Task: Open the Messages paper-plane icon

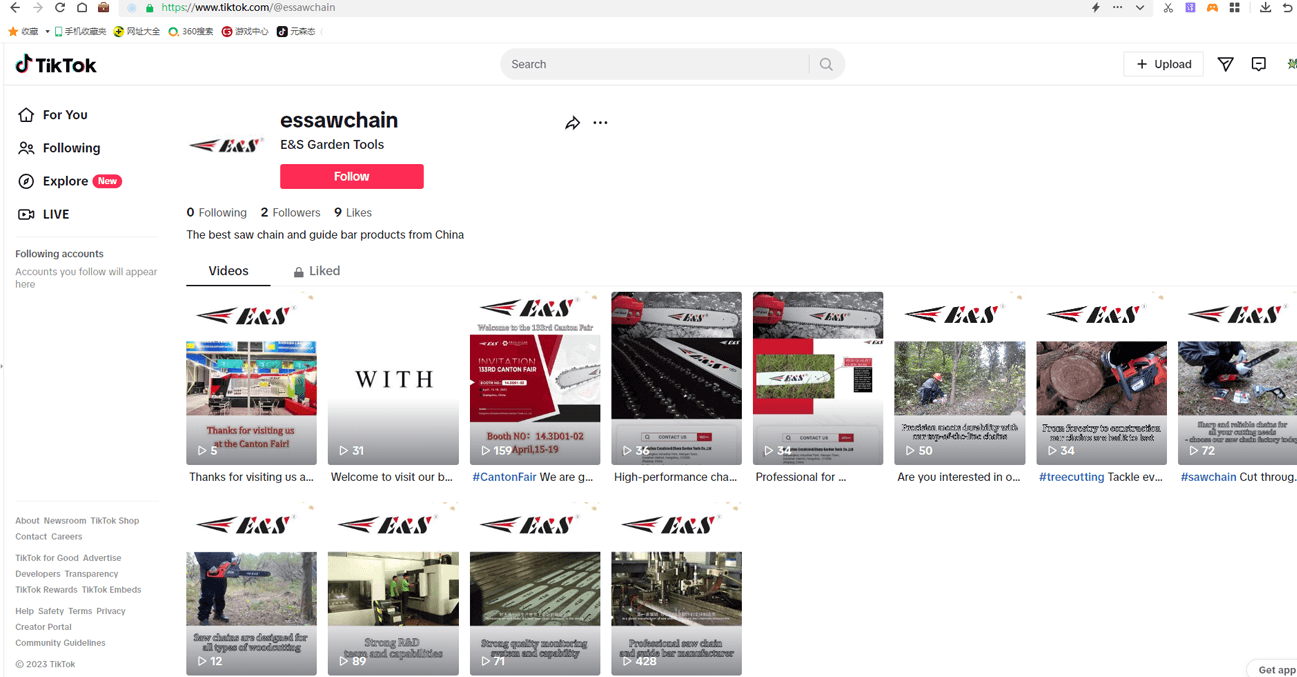Action: (1225, 64)
